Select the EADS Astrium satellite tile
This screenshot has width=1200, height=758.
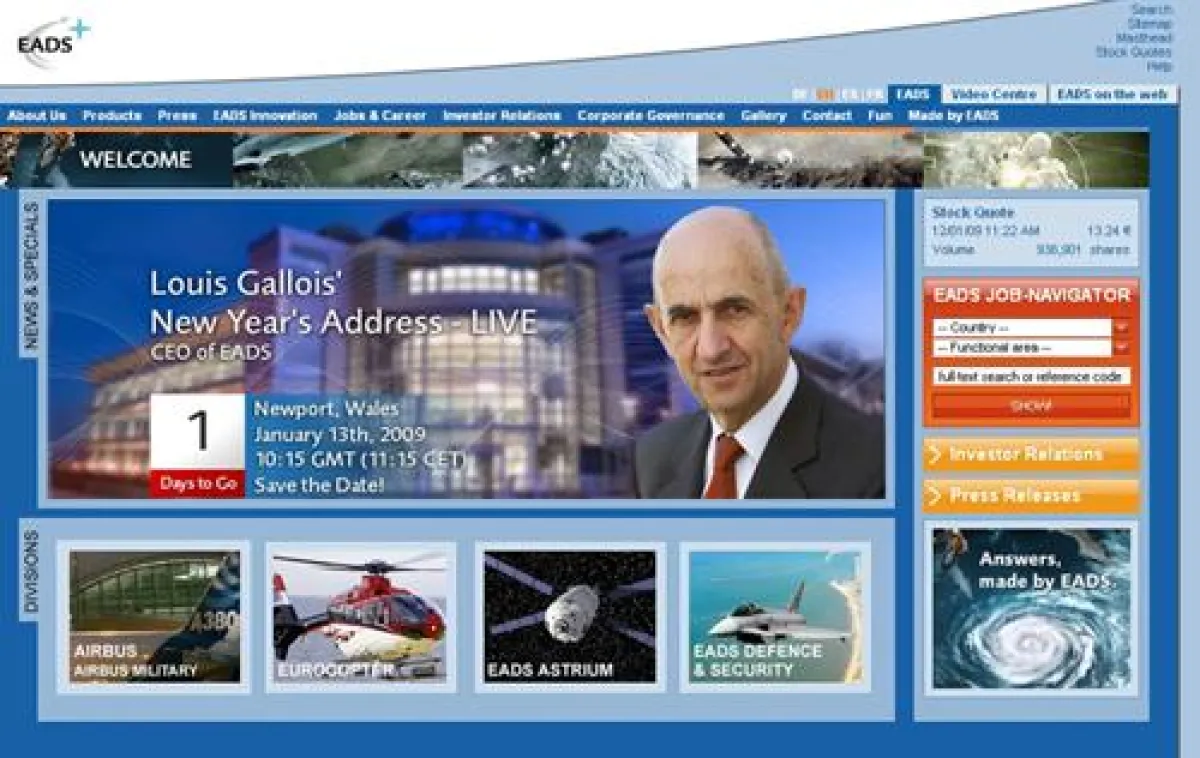point(570,617)
